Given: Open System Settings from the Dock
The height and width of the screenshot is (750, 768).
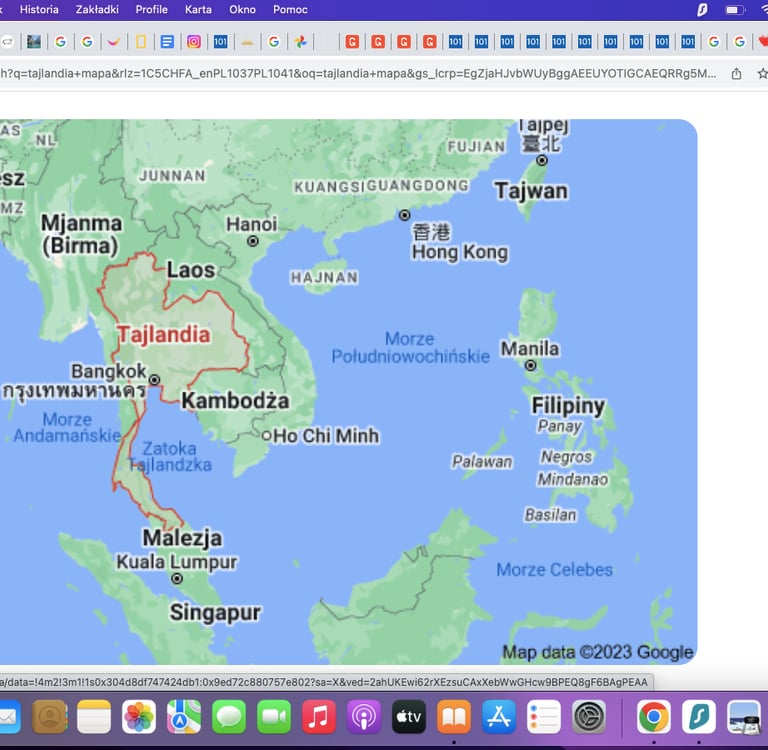Looking at the screenshot, I should click(x=589, y=717).
